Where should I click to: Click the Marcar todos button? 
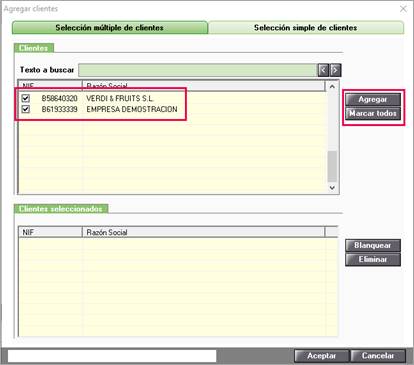373,114
